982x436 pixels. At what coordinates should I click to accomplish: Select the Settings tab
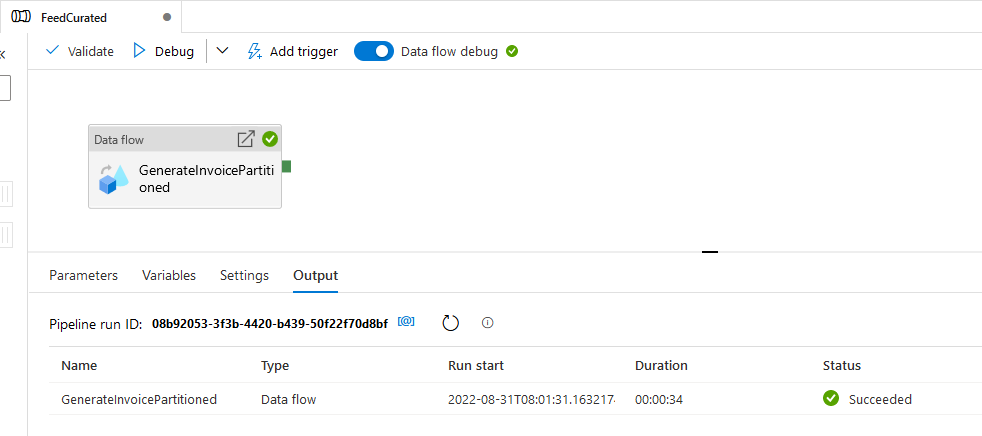click(x=244, y=276)
